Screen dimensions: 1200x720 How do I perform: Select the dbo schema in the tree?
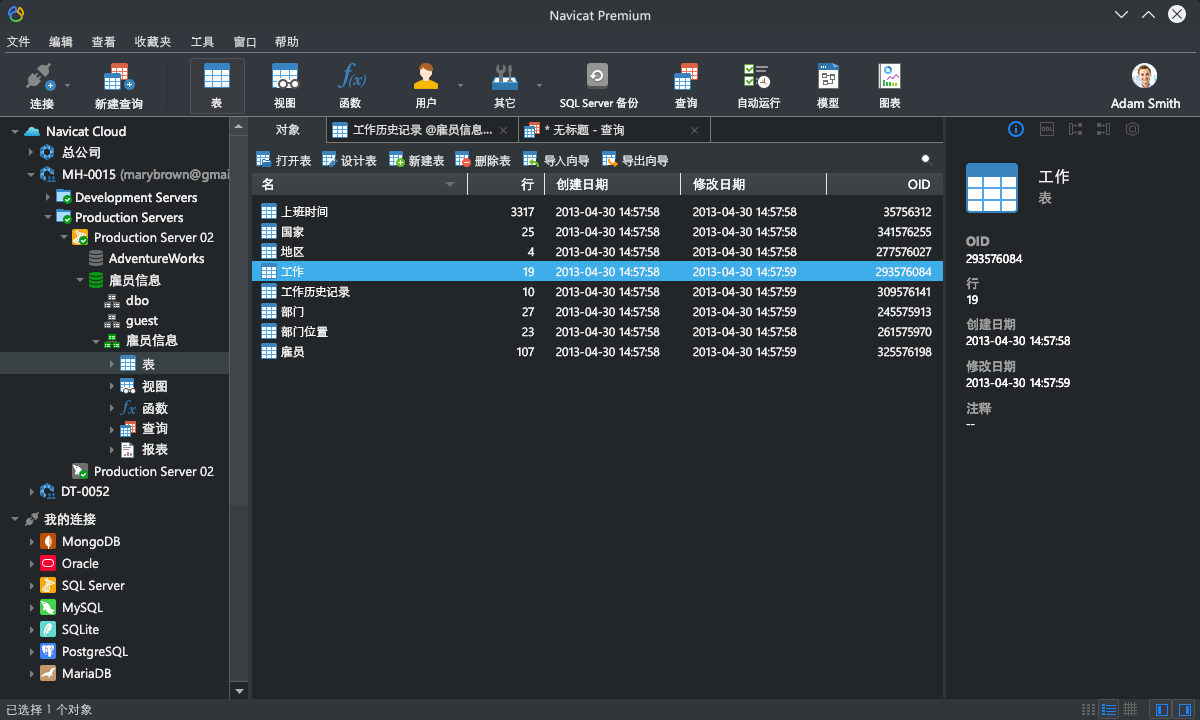click(x=137, y=300)
